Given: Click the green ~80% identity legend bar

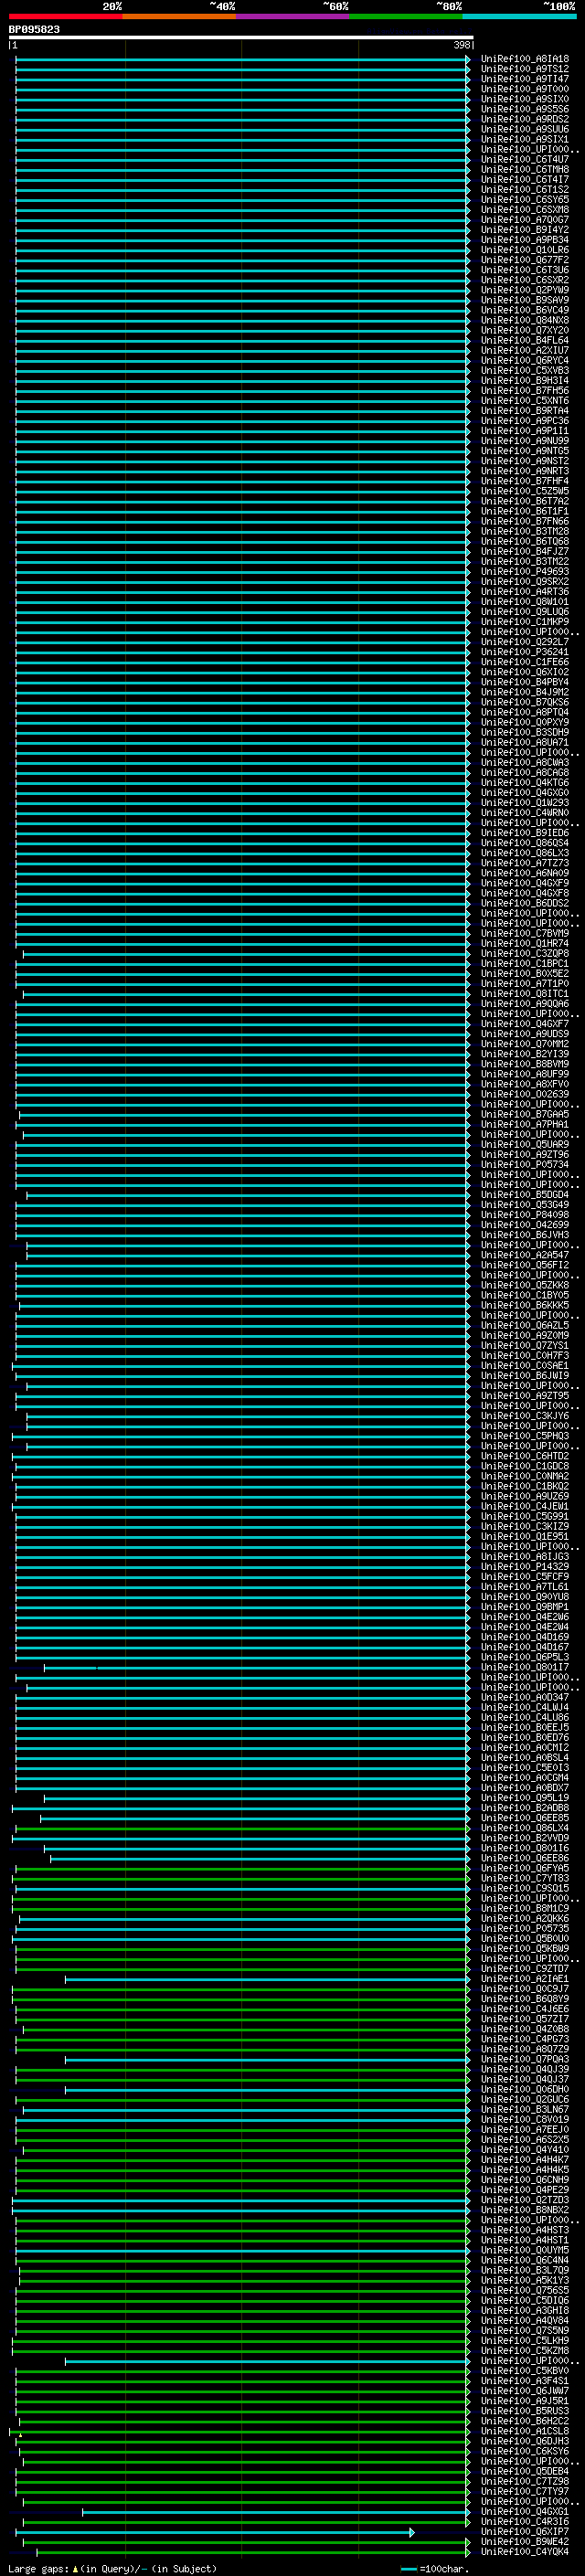Looking at the screenshot, I should 406,16.
